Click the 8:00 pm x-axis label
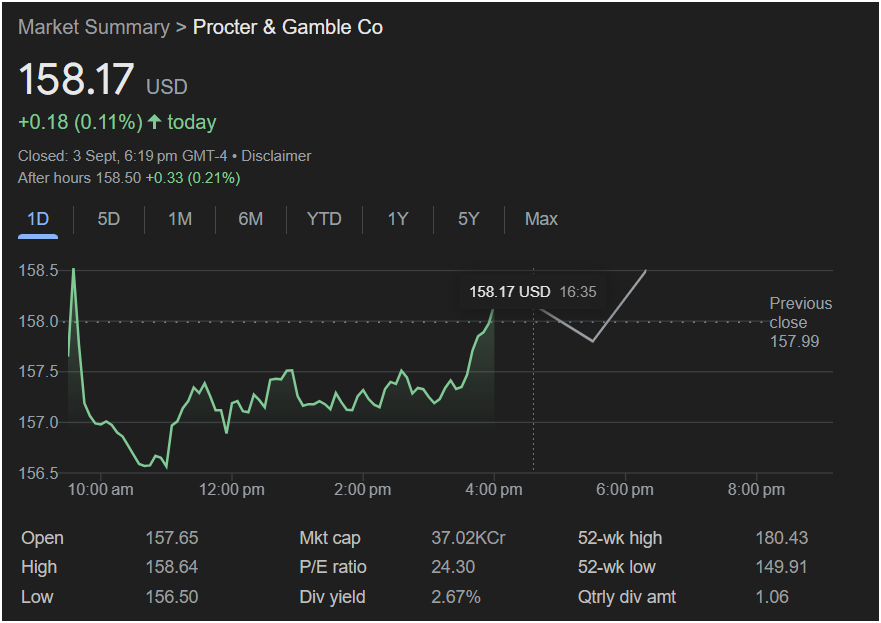Viewport: 881px width, 623px height. tap(756, 489)
